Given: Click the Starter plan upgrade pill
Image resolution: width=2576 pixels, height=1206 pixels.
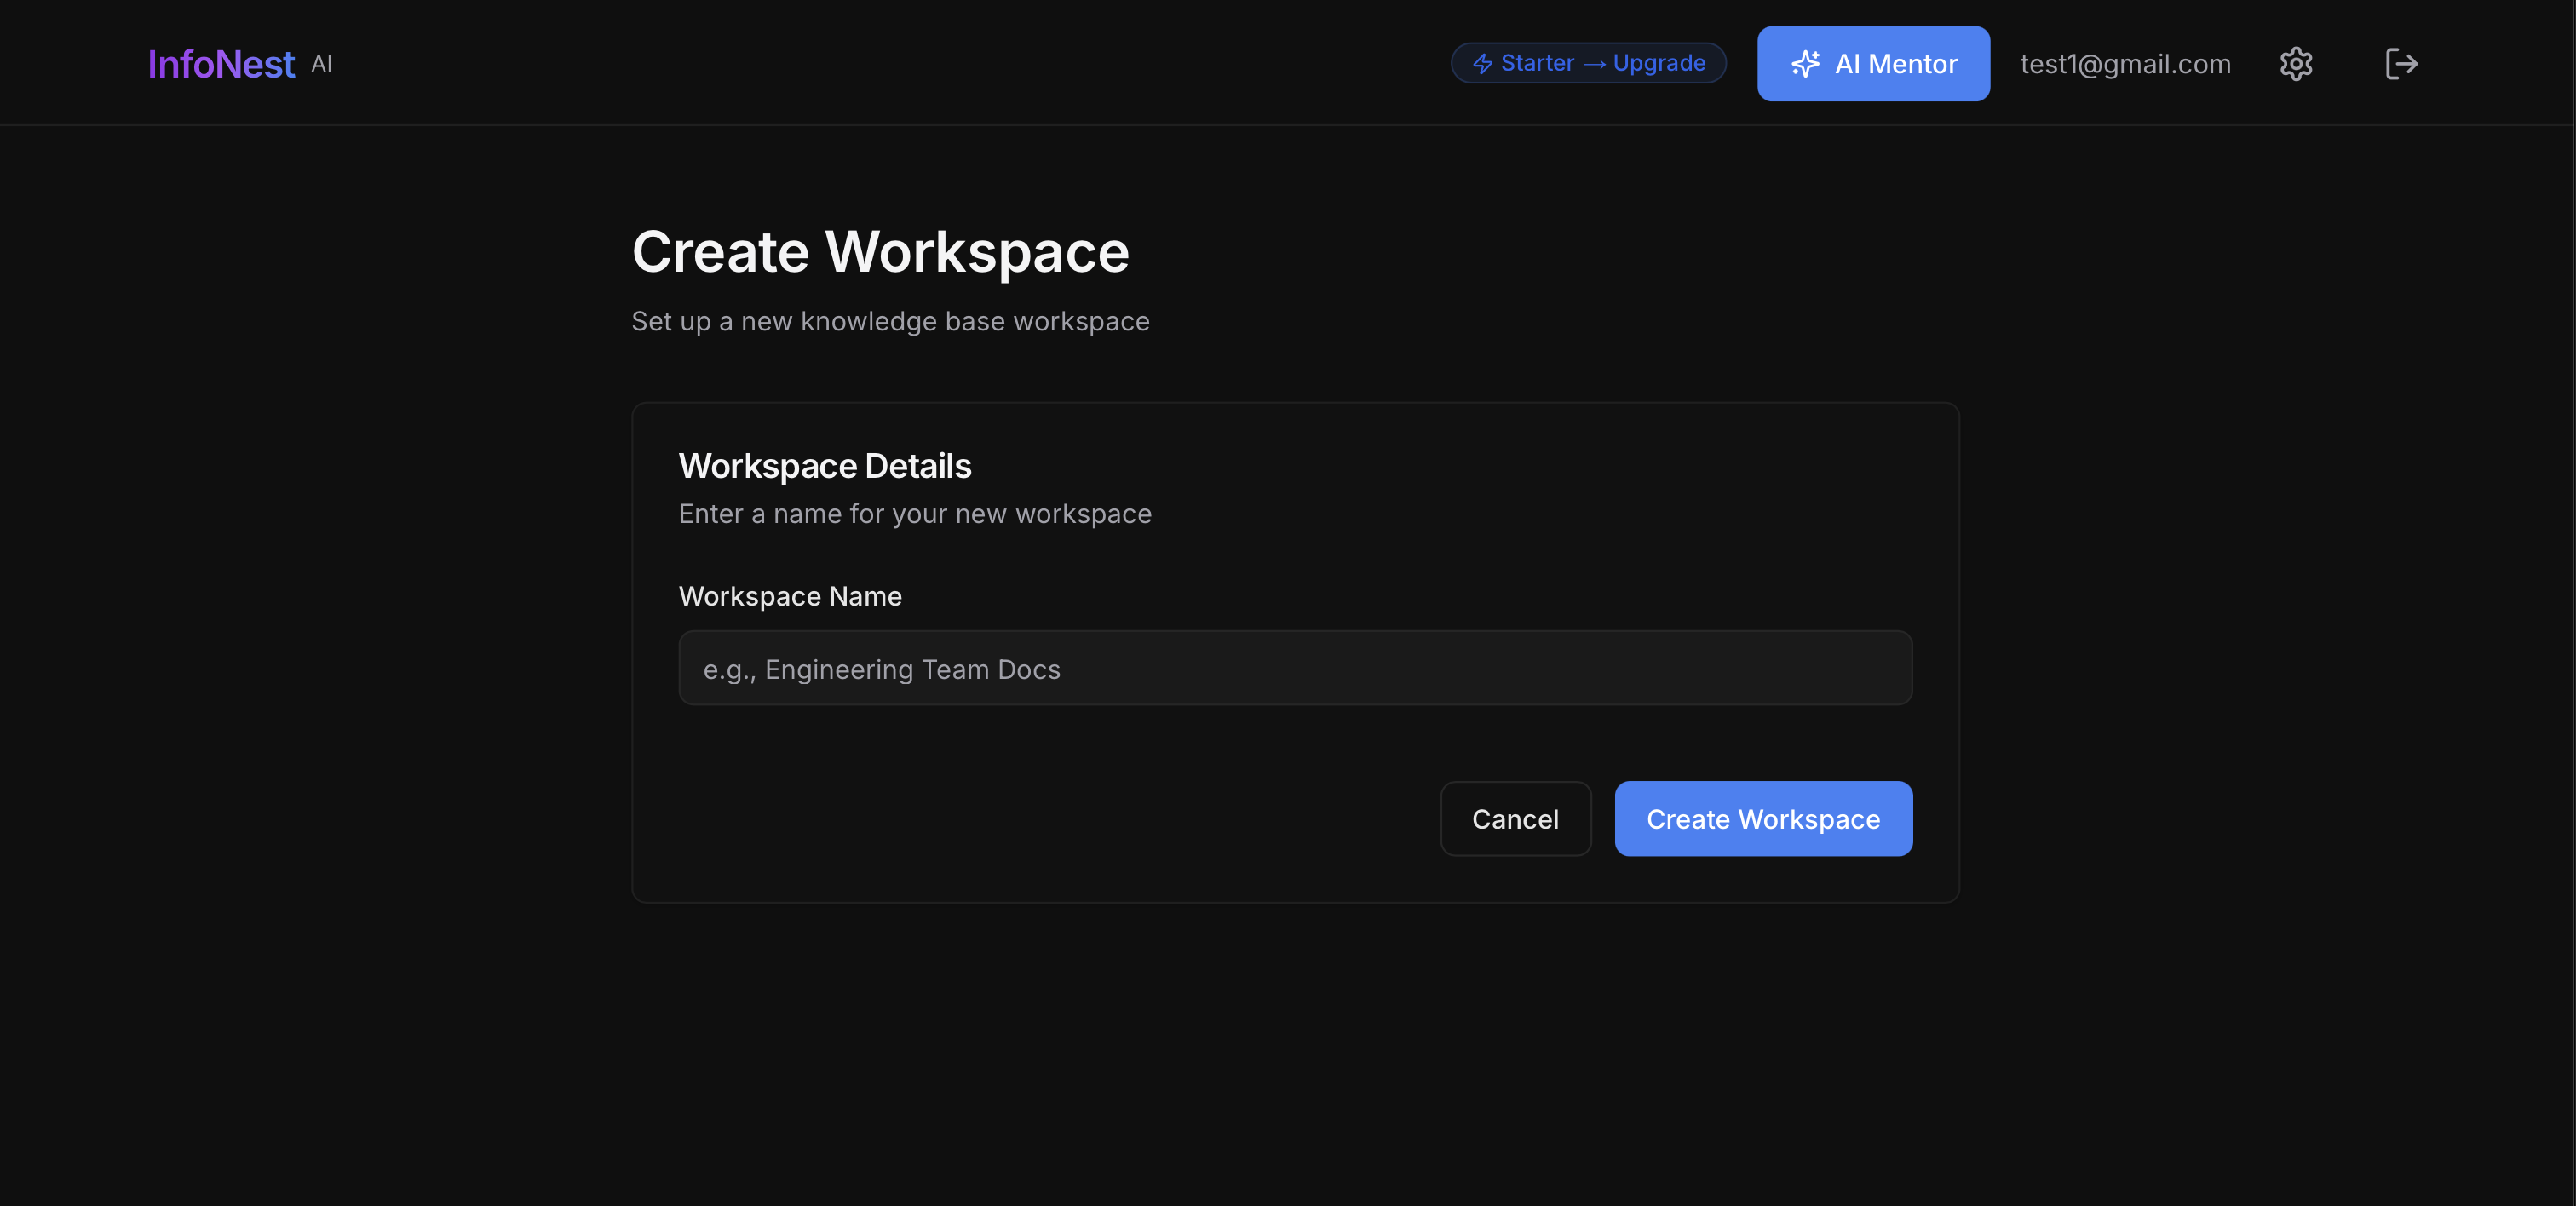Looking at the screenshot, I should pos(1588,63).
